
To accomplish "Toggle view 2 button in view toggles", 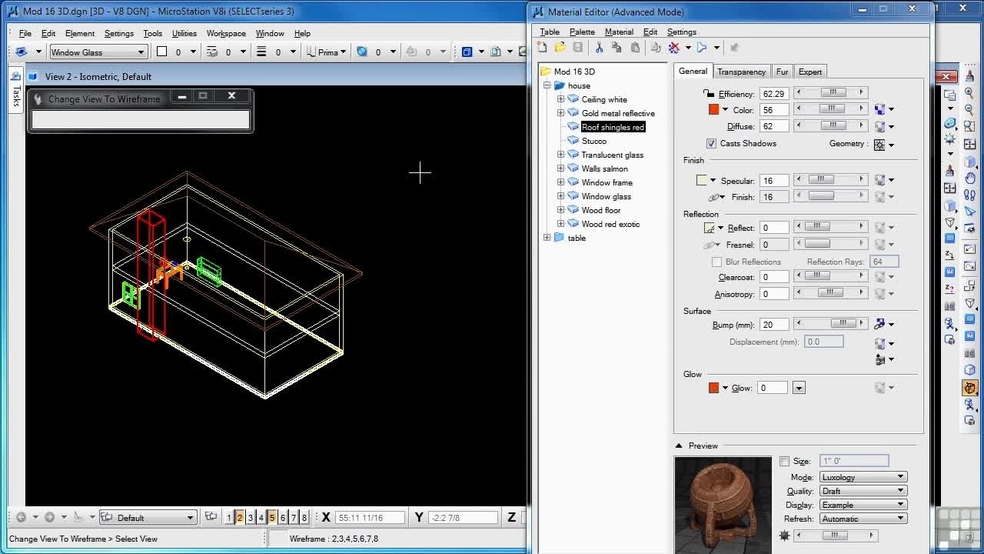I will pos(240,518).
